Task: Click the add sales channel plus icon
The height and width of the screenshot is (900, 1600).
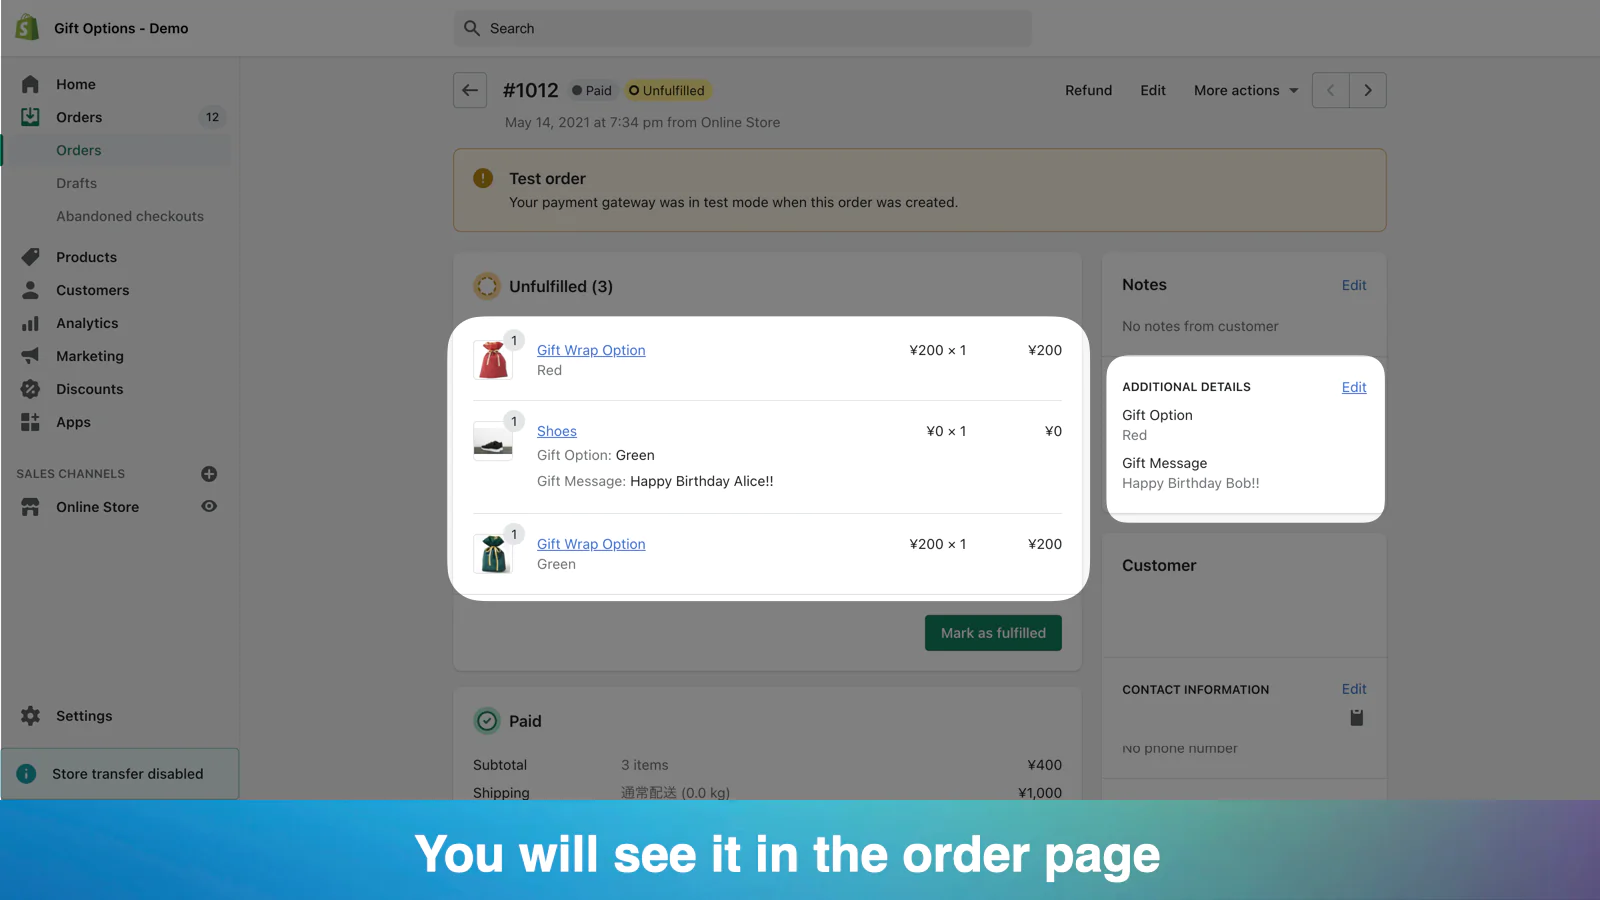Action: (x=209, y=474)
